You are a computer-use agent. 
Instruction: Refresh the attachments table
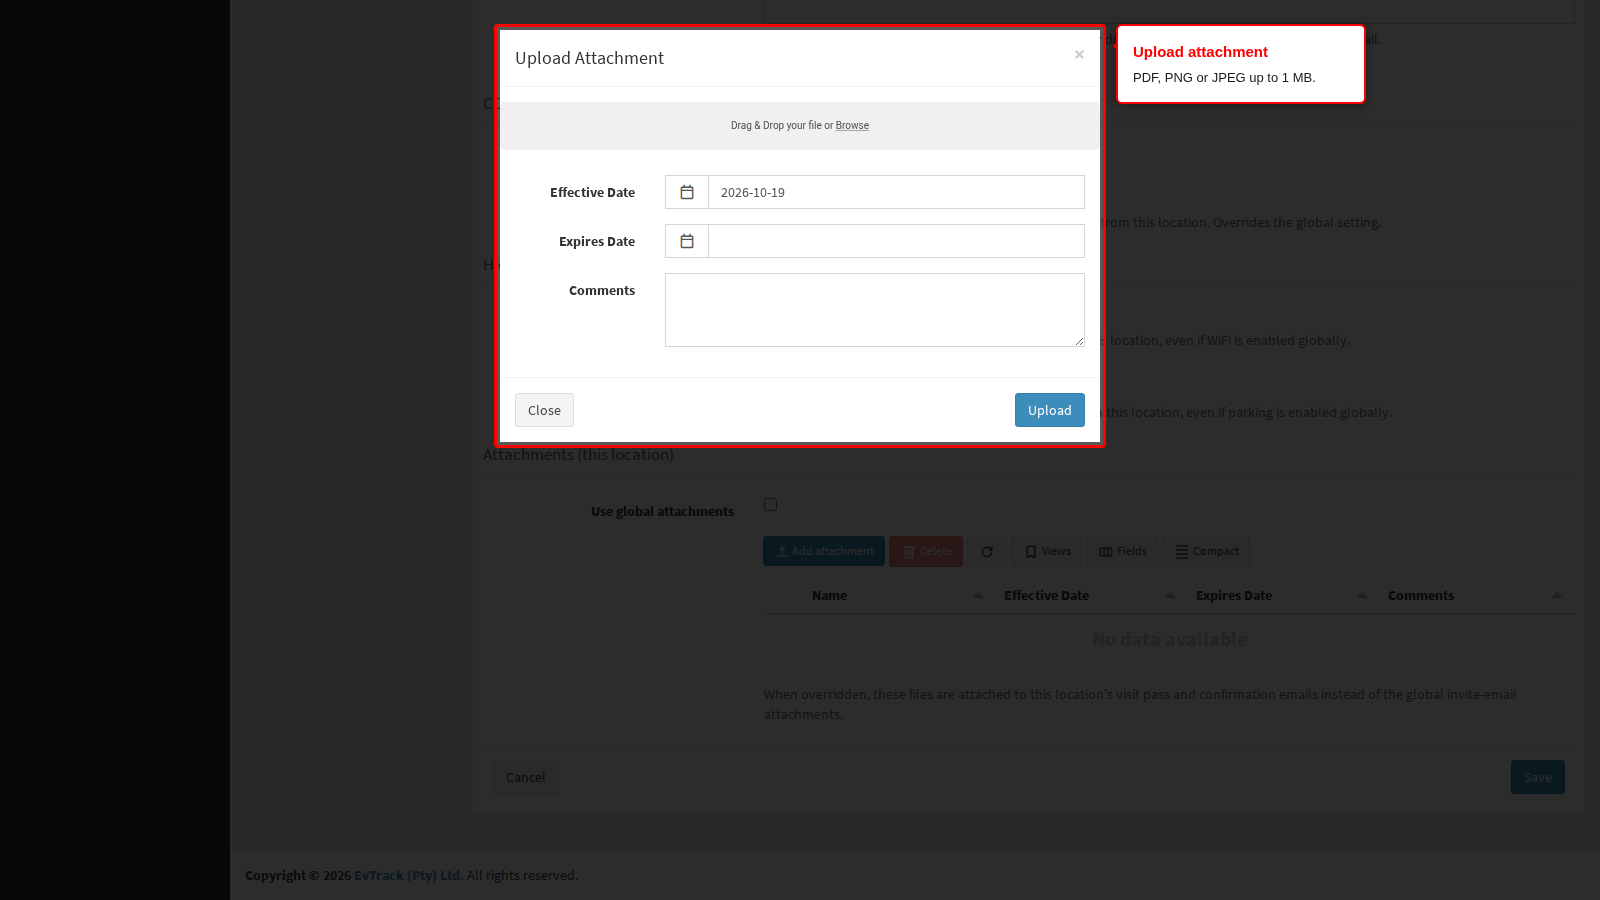point(987,551)
